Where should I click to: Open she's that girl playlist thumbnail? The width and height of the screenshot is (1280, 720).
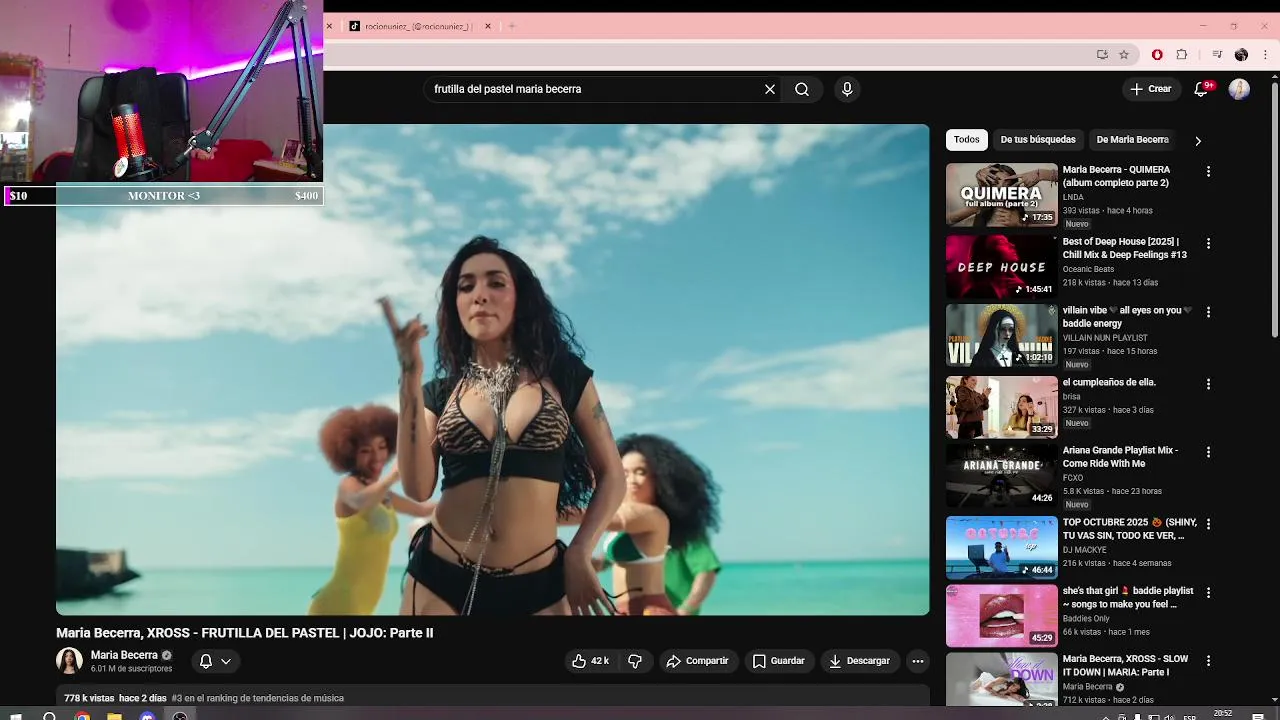point(1001,615)
